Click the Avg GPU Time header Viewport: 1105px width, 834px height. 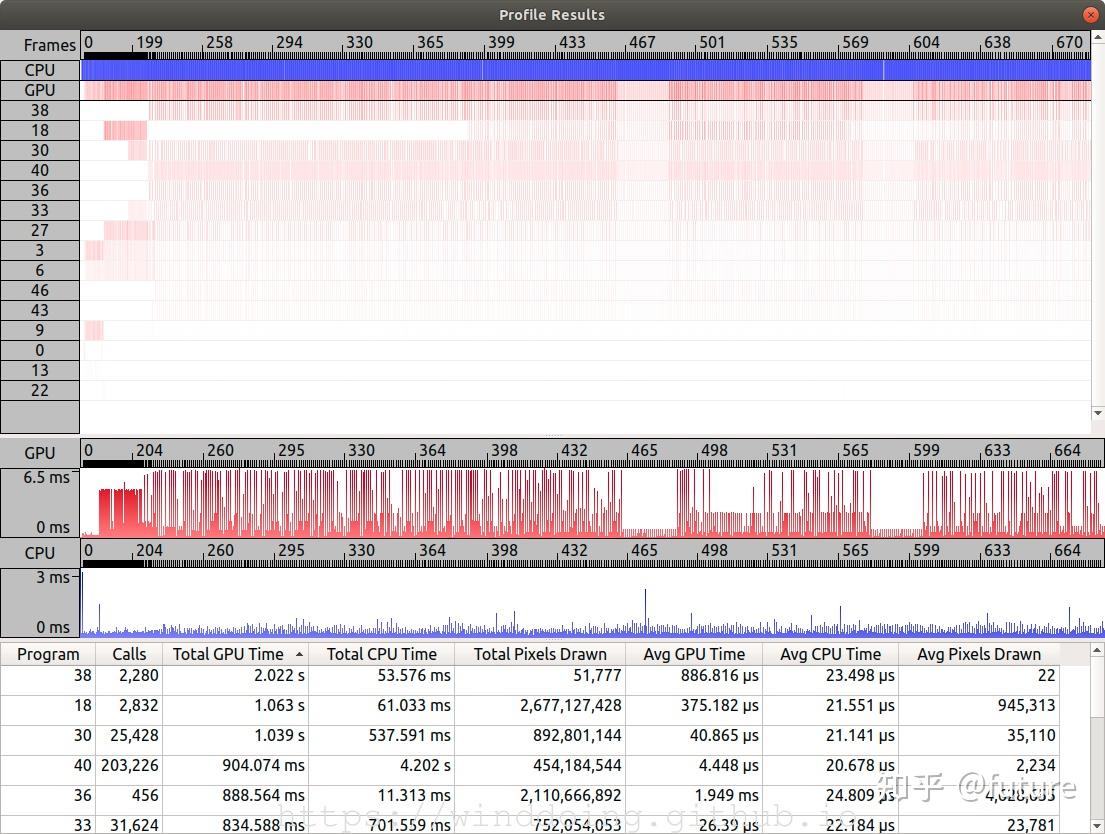tap(694, 654)
